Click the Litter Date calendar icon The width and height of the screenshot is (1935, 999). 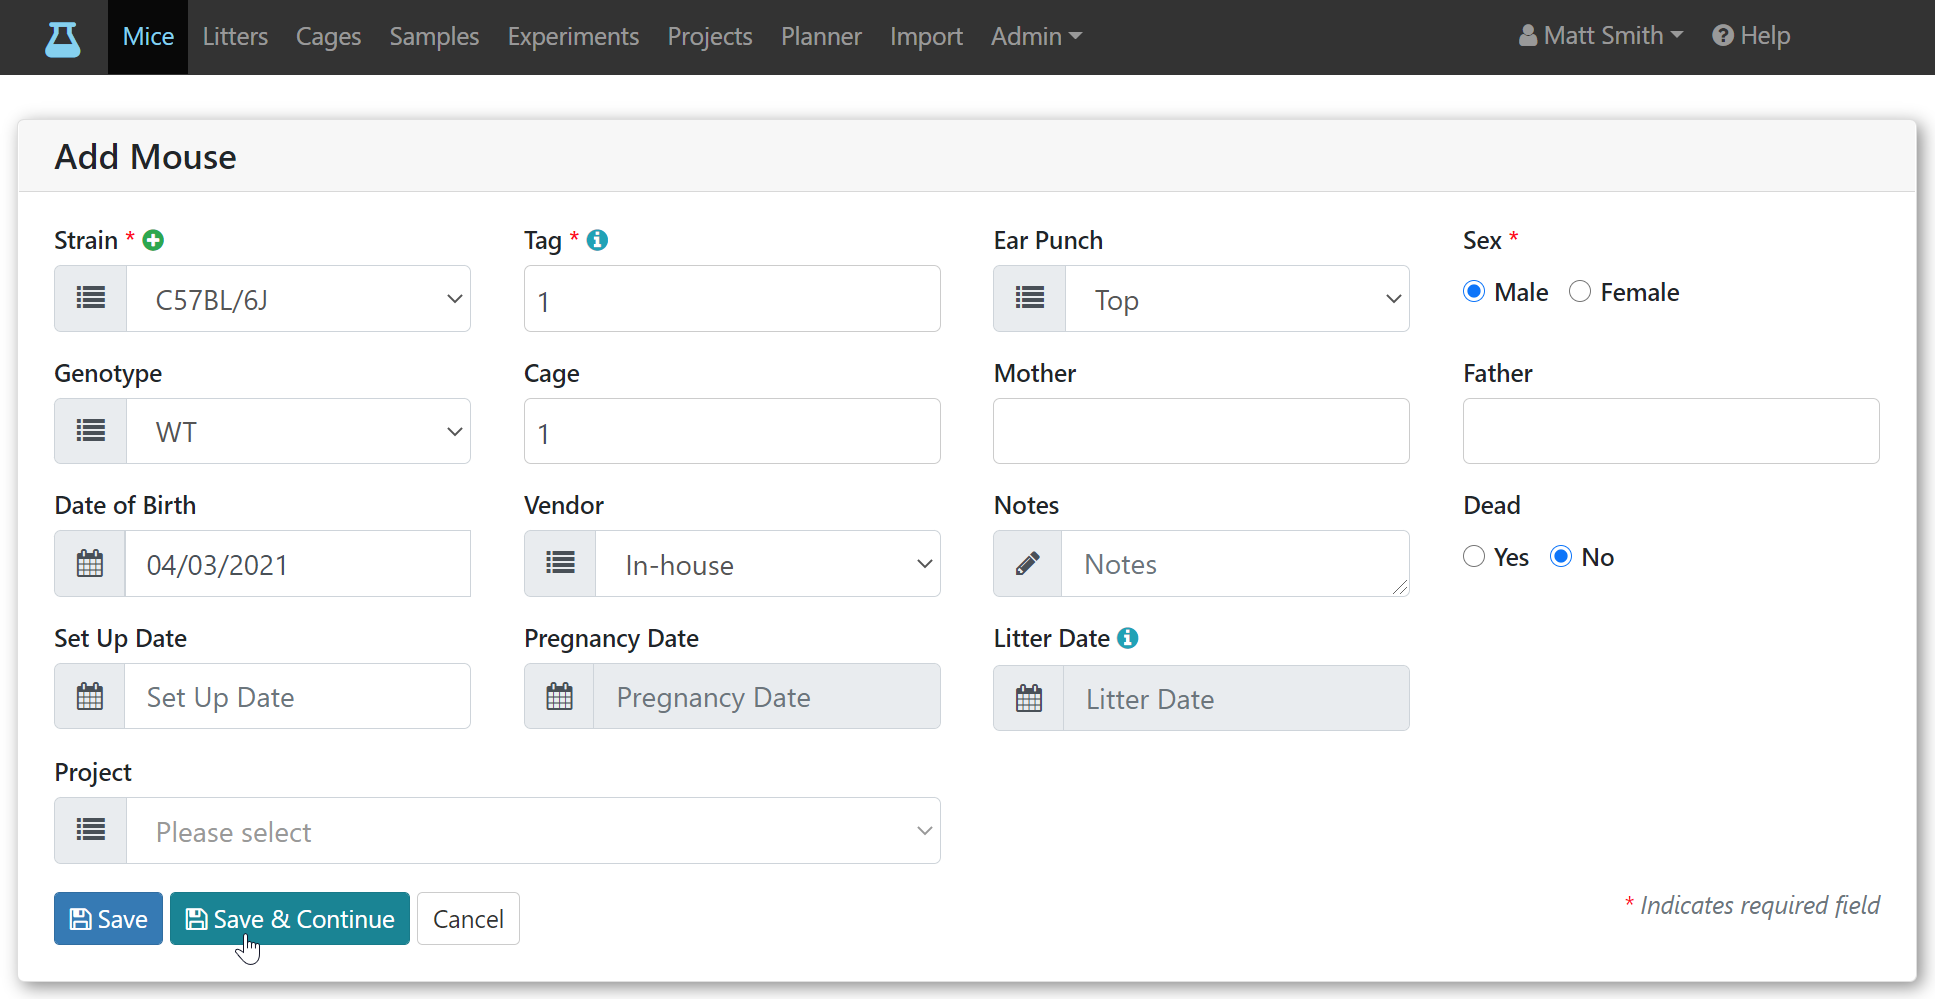tap(1029, 698)
